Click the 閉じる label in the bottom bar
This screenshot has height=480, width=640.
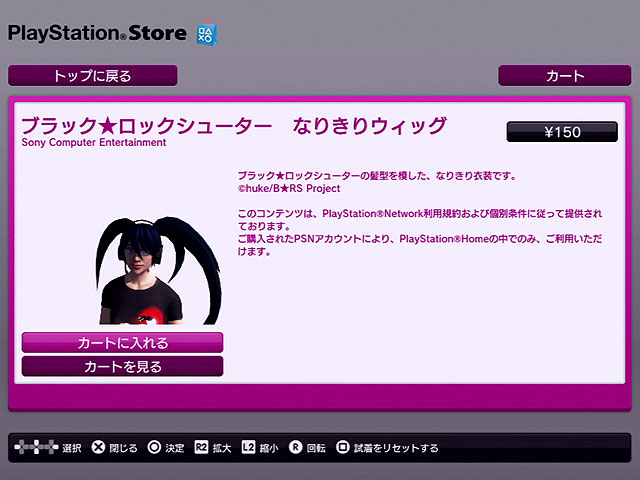pyautogui.click(x=123, y=448)
